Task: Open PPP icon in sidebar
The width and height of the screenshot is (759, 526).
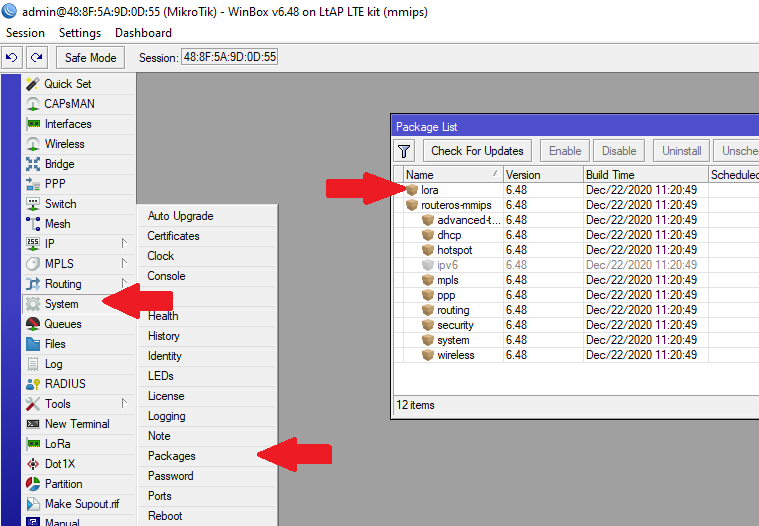Action: click(x=32, y=184)
